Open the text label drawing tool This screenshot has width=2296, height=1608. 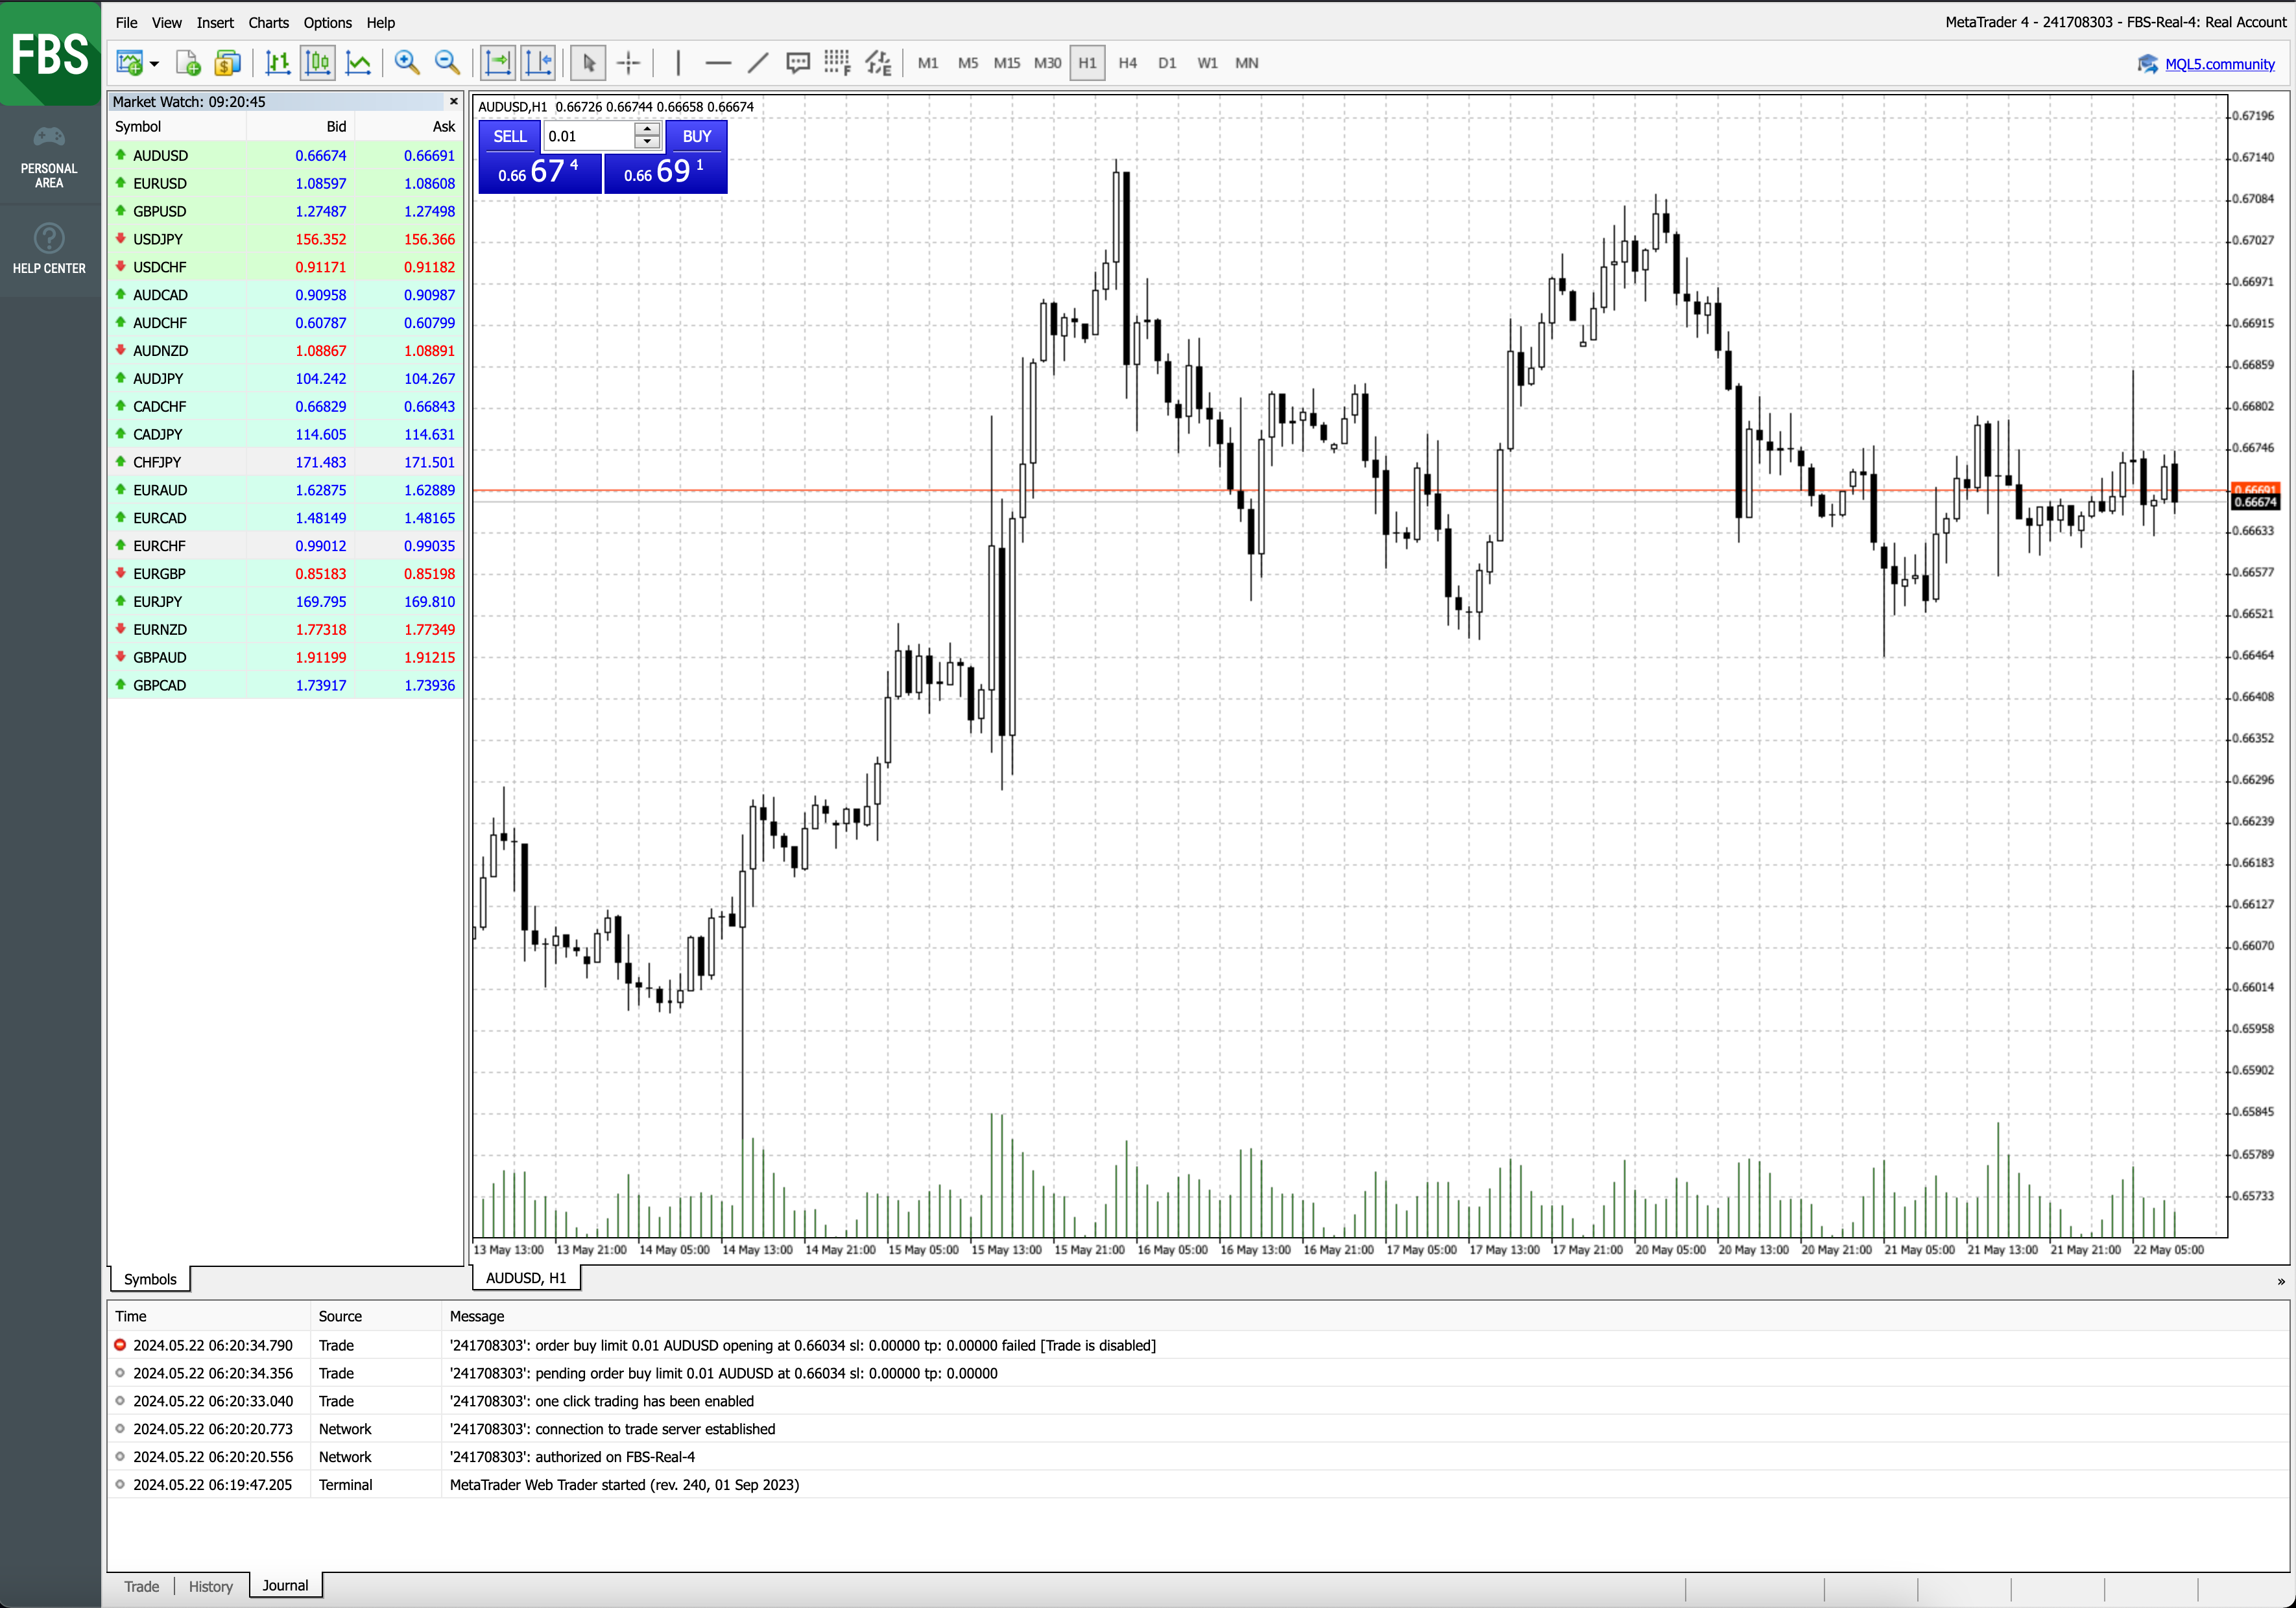tap(797, 63)
